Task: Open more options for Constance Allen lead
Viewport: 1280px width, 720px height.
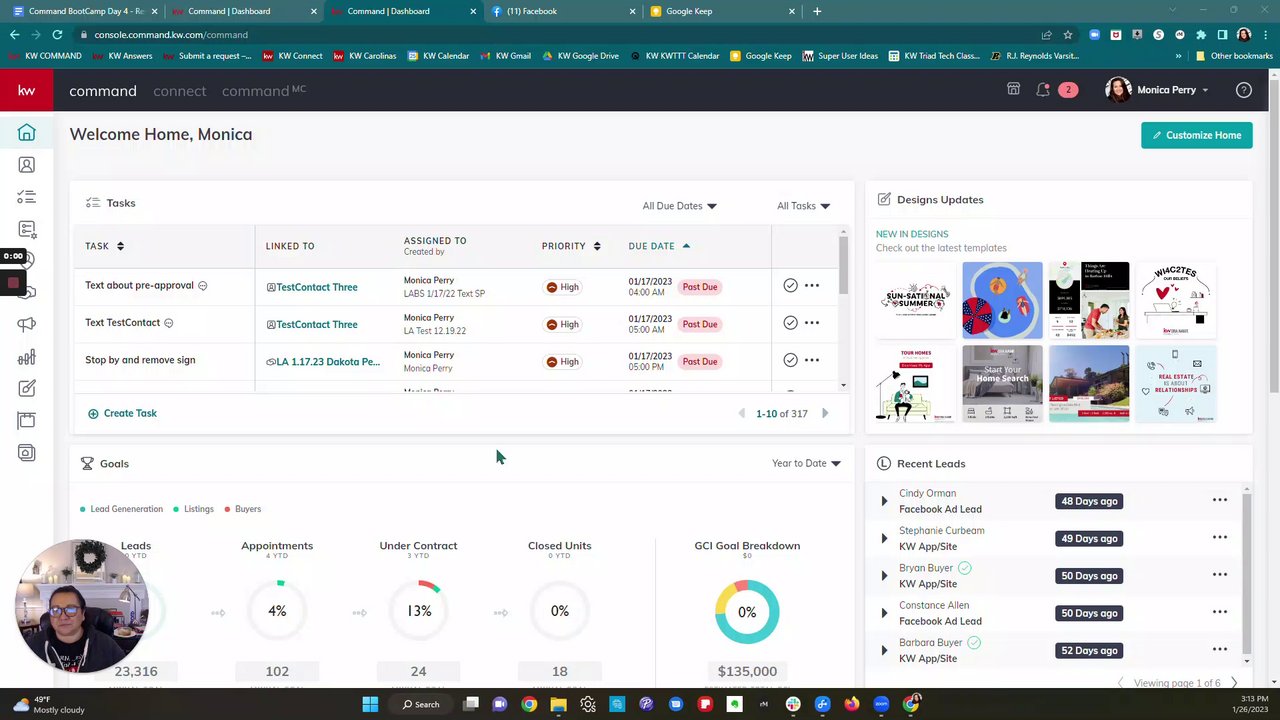Action: [1220, 612]
